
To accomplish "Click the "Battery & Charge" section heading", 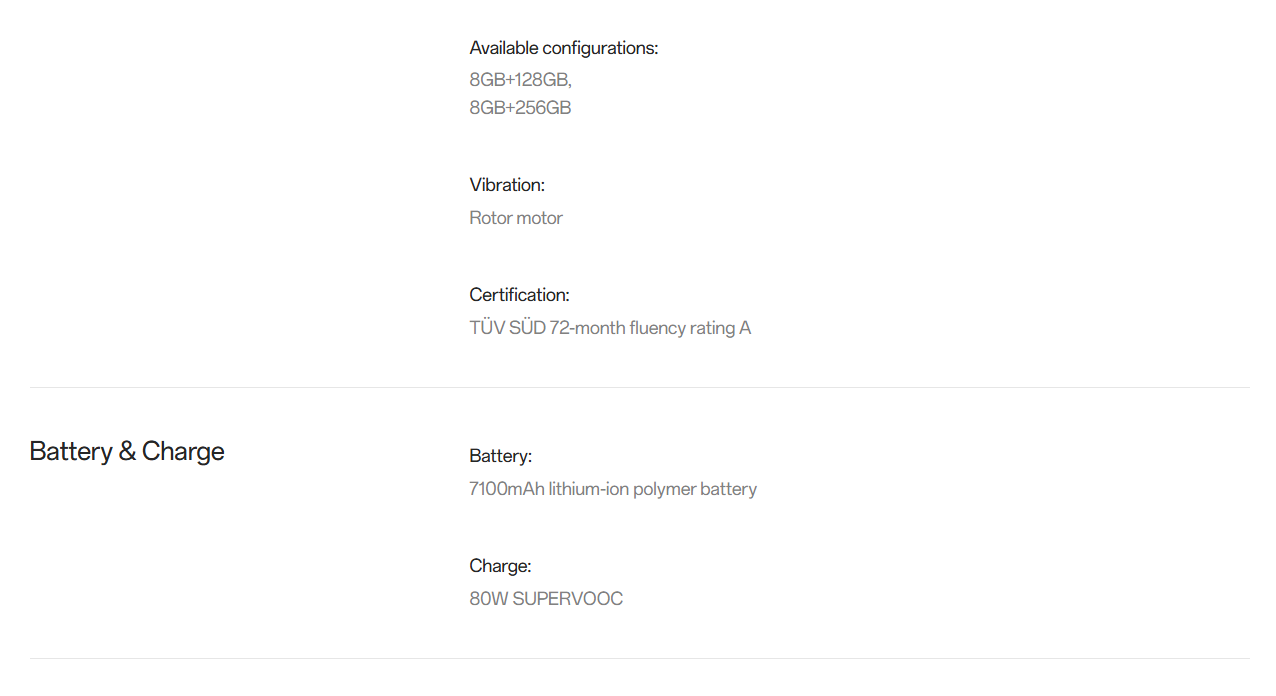I will click(x=127, y=451).
